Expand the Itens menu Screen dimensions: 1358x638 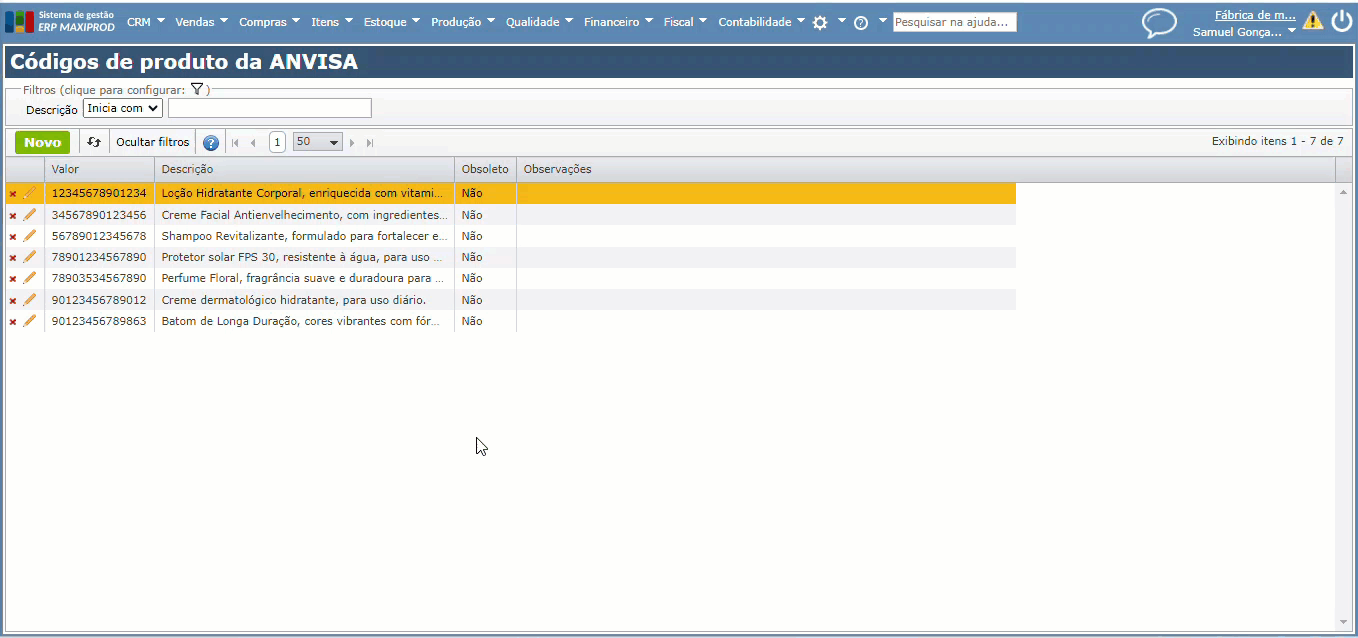tap(333, 22)
